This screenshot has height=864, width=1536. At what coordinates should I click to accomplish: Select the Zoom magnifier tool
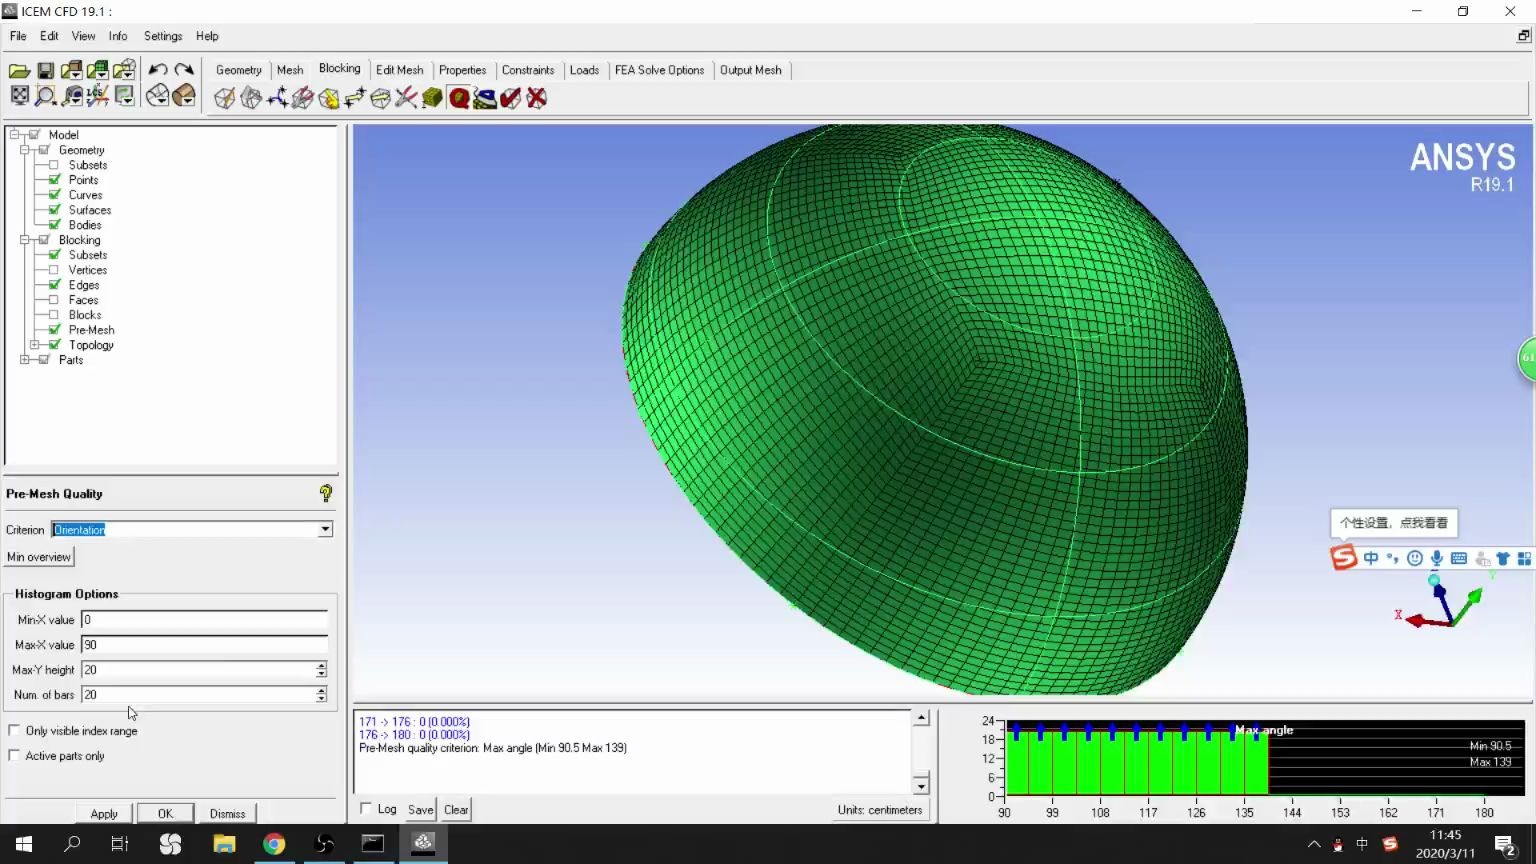45,97
